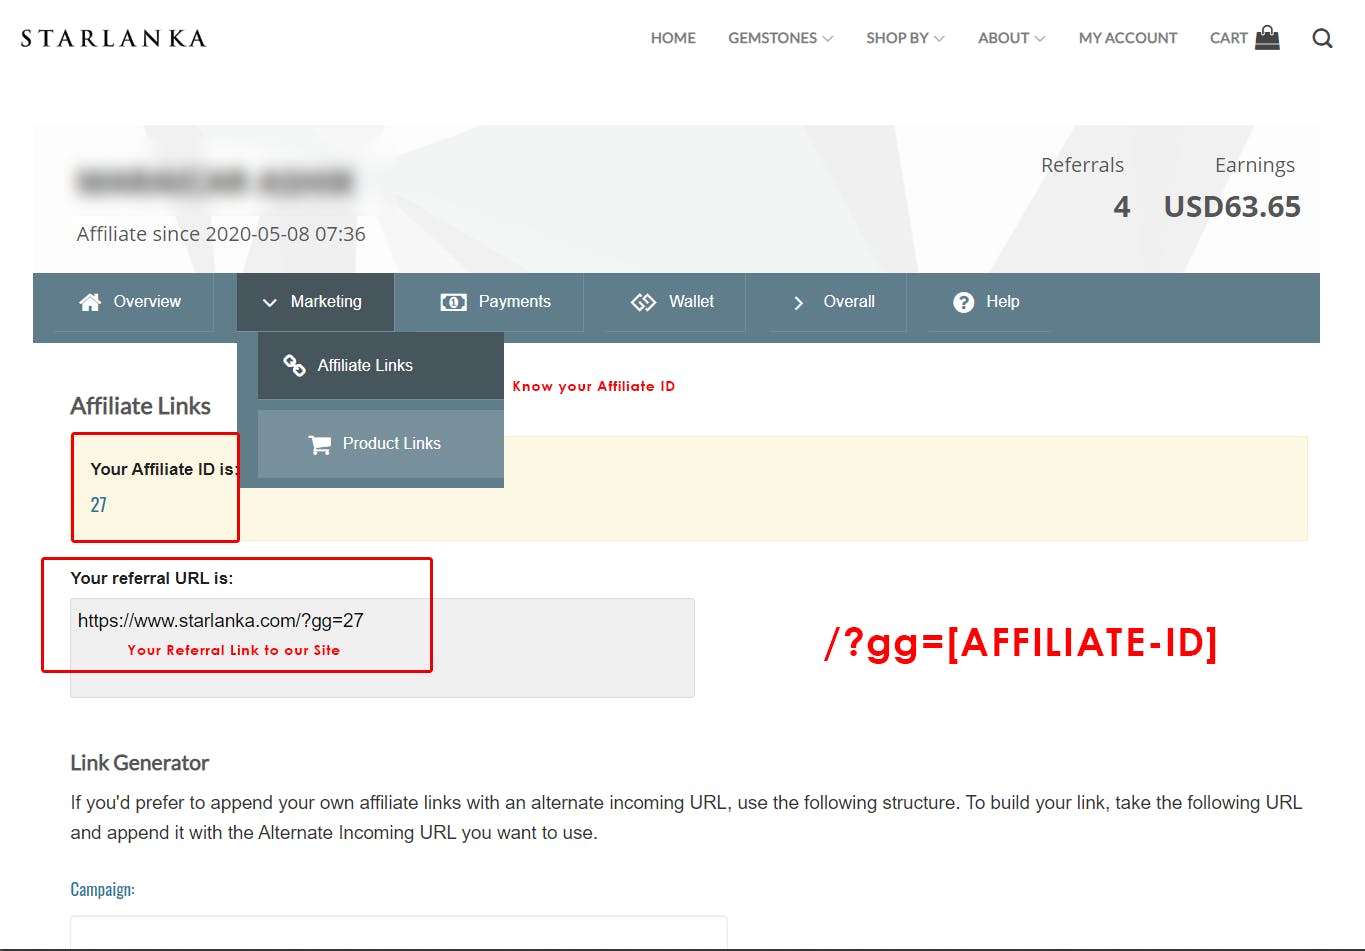Click the affiliate ID value 27
The image size is (1365, 951).
[x=99, y=505]
